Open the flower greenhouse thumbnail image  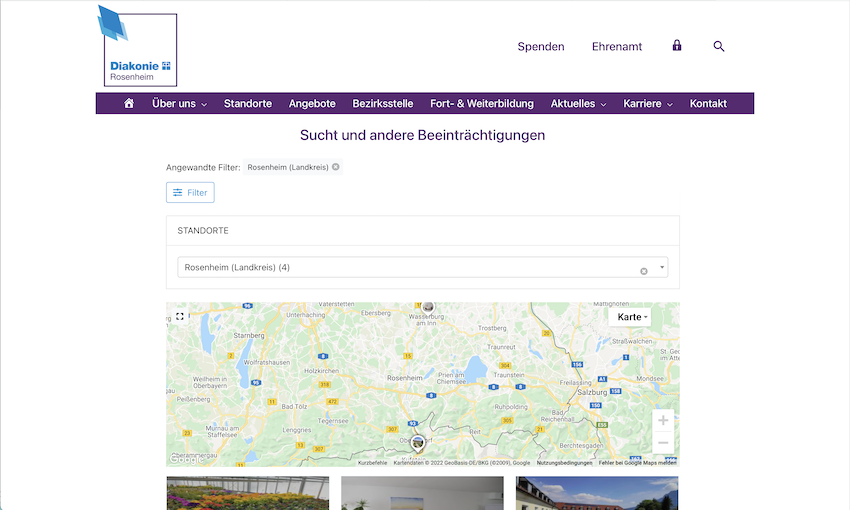tap(247, 493)
